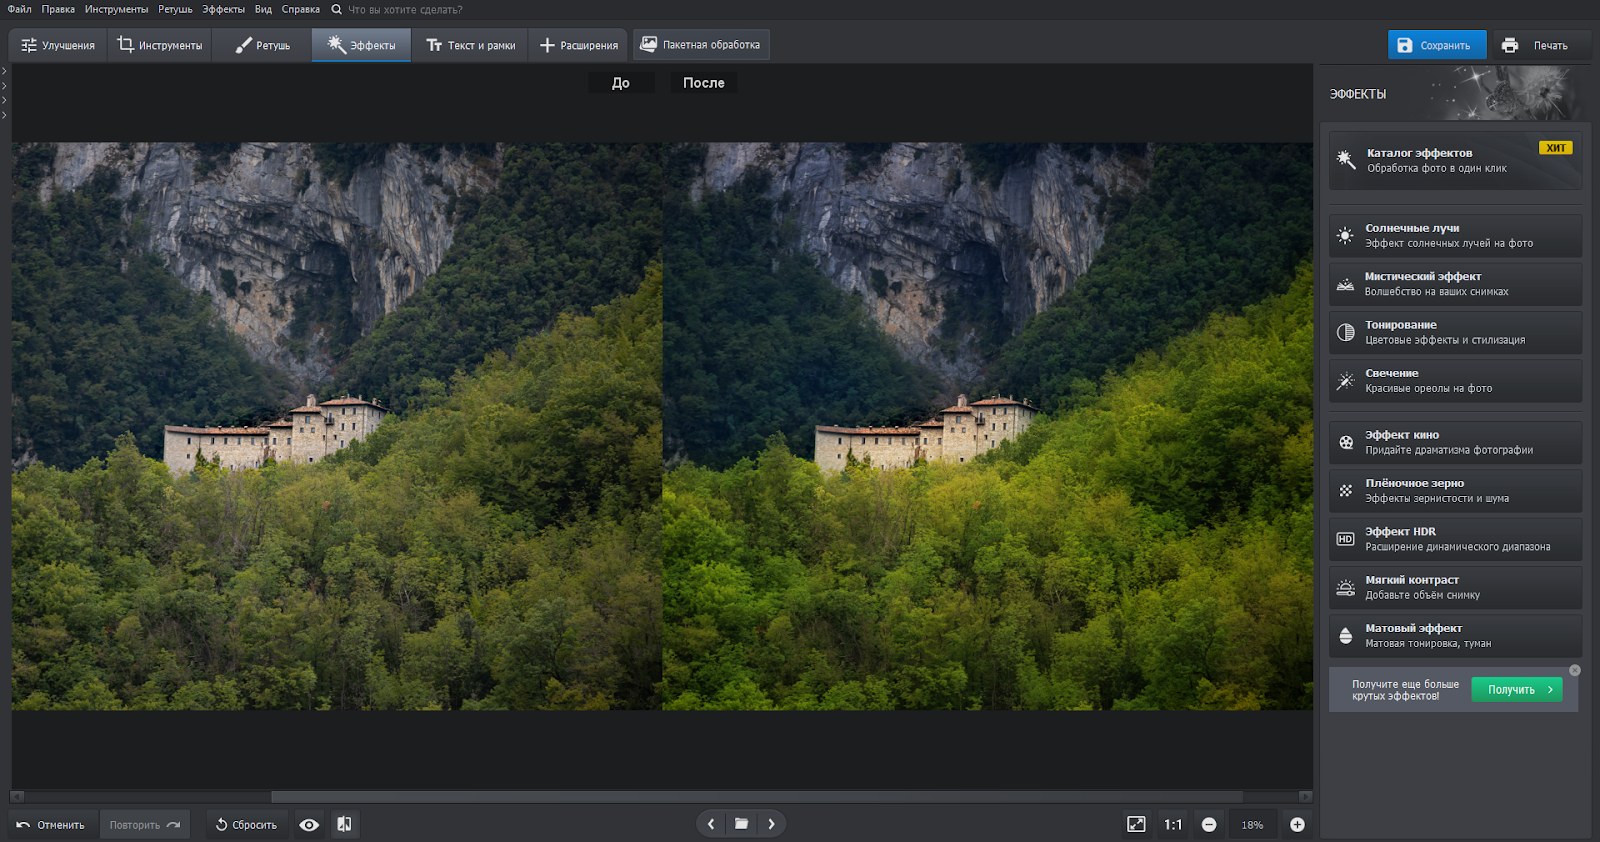Image resolution: width=1600 pixels, height=842 pixels.
Task: Click the green Получить button
Action: [1516, 689]
